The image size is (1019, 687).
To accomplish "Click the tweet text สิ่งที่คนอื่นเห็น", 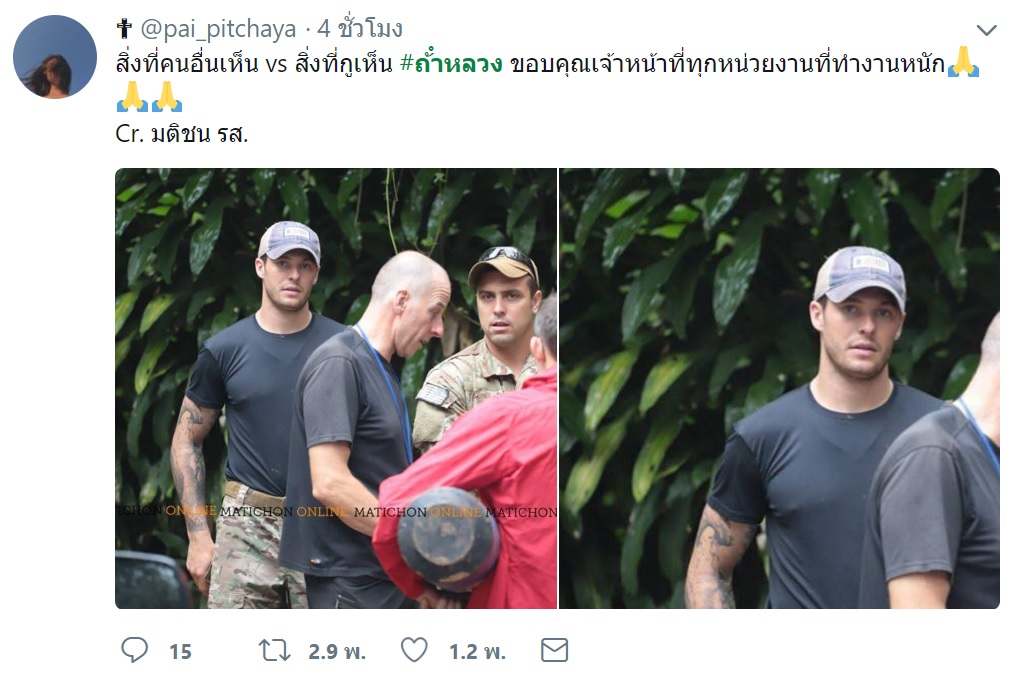I will 187,64.
